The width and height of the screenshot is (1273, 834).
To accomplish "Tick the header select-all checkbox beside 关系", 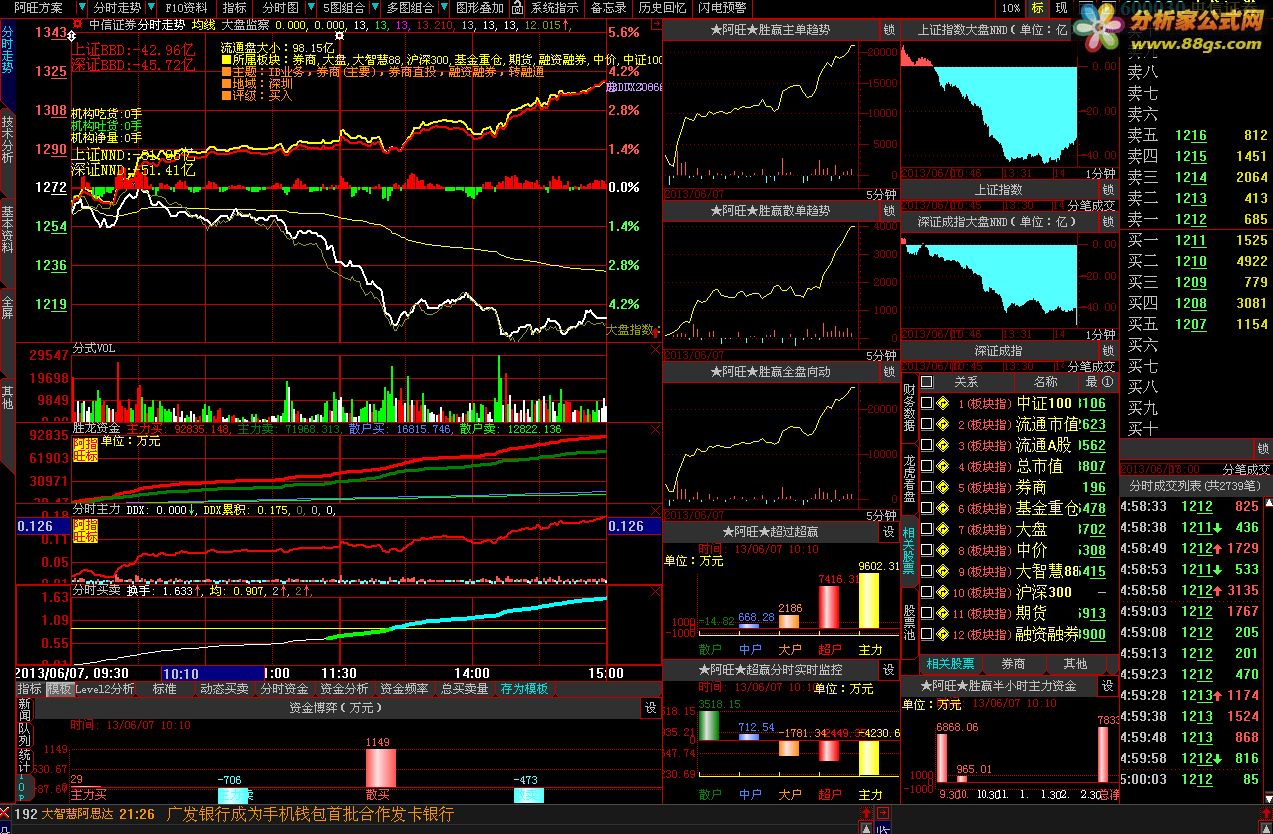I will (x=927, y=382).
